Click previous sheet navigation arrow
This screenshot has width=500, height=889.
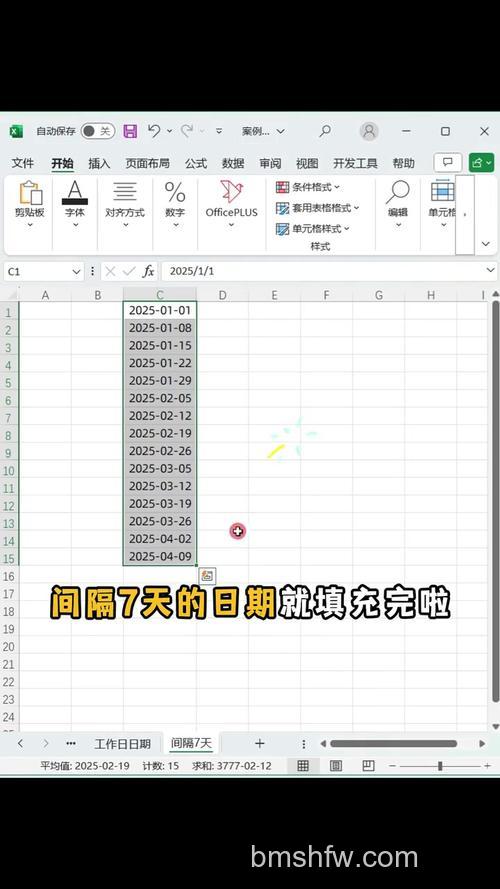20,743
